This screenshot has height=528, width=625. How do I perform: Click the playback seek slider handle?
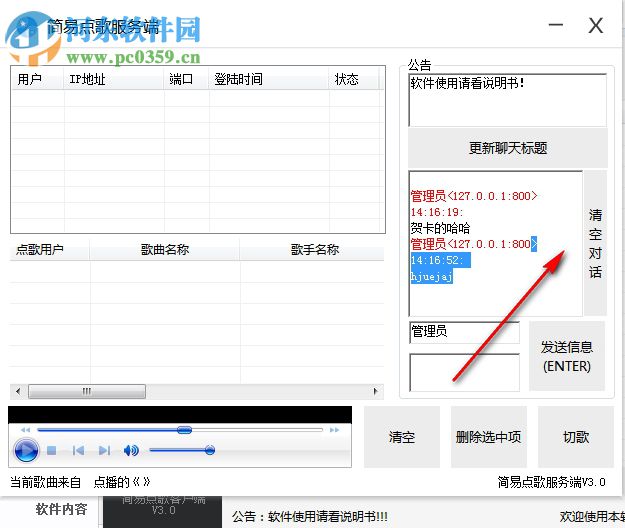tap(184, 430)
